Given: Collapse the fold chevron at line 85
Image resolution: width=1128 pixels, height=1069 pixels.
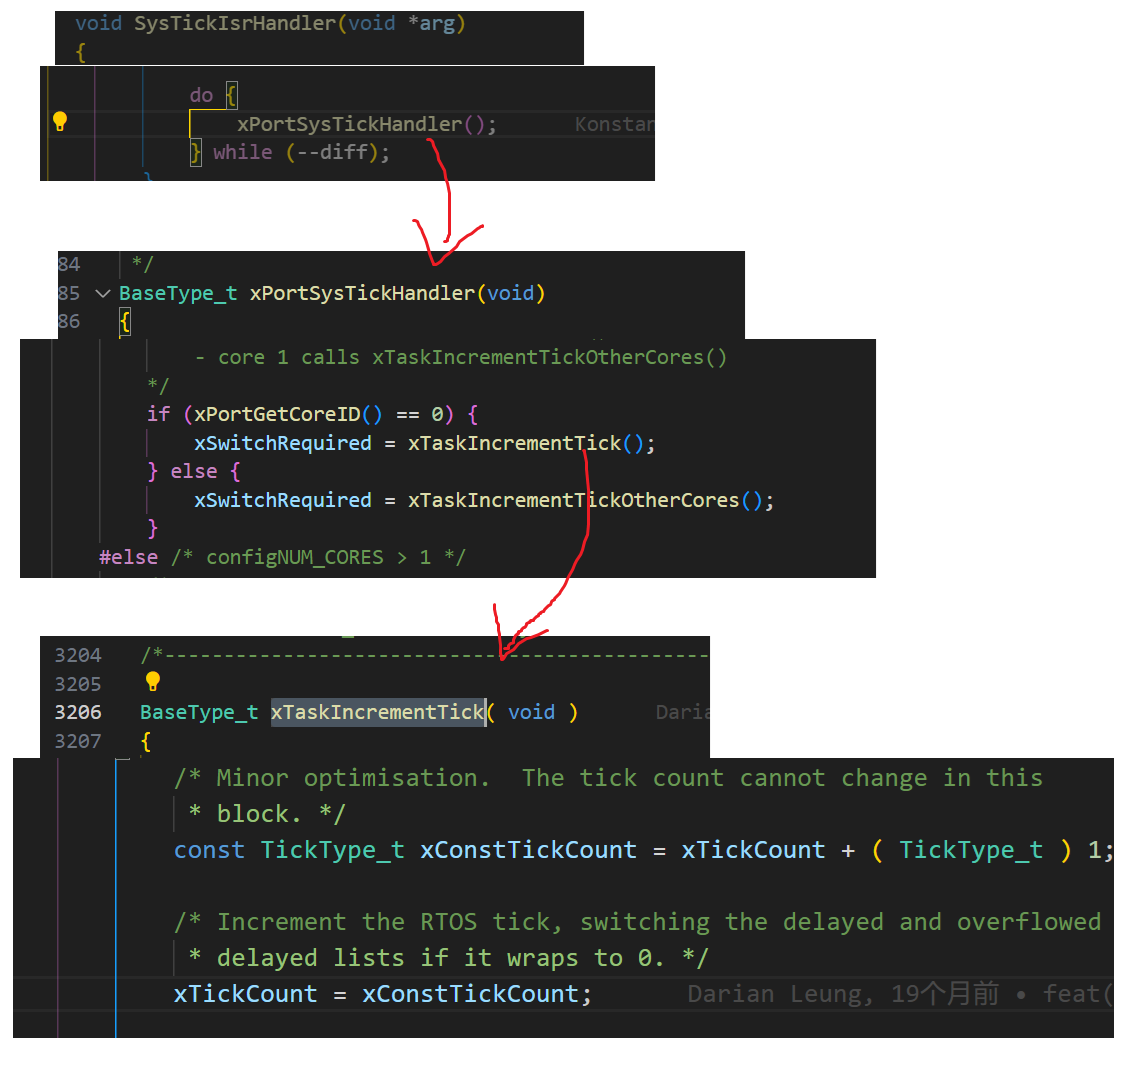Looking at the screenshot, I should pos(103,294).
